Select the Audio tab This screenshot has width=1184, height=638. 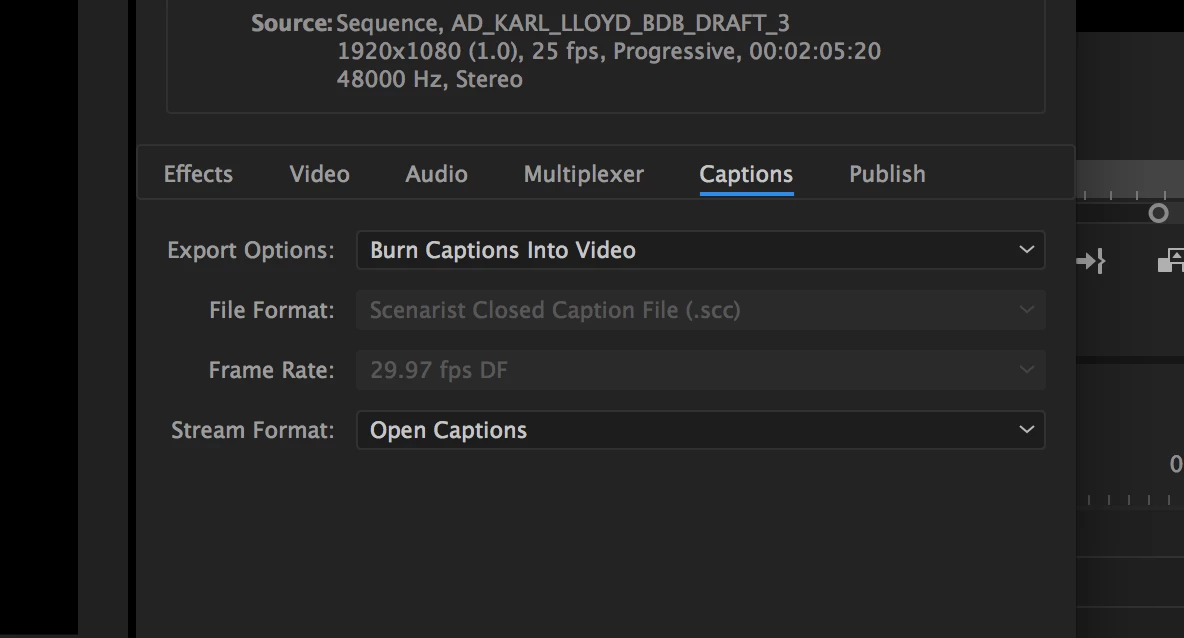(436, 174)
